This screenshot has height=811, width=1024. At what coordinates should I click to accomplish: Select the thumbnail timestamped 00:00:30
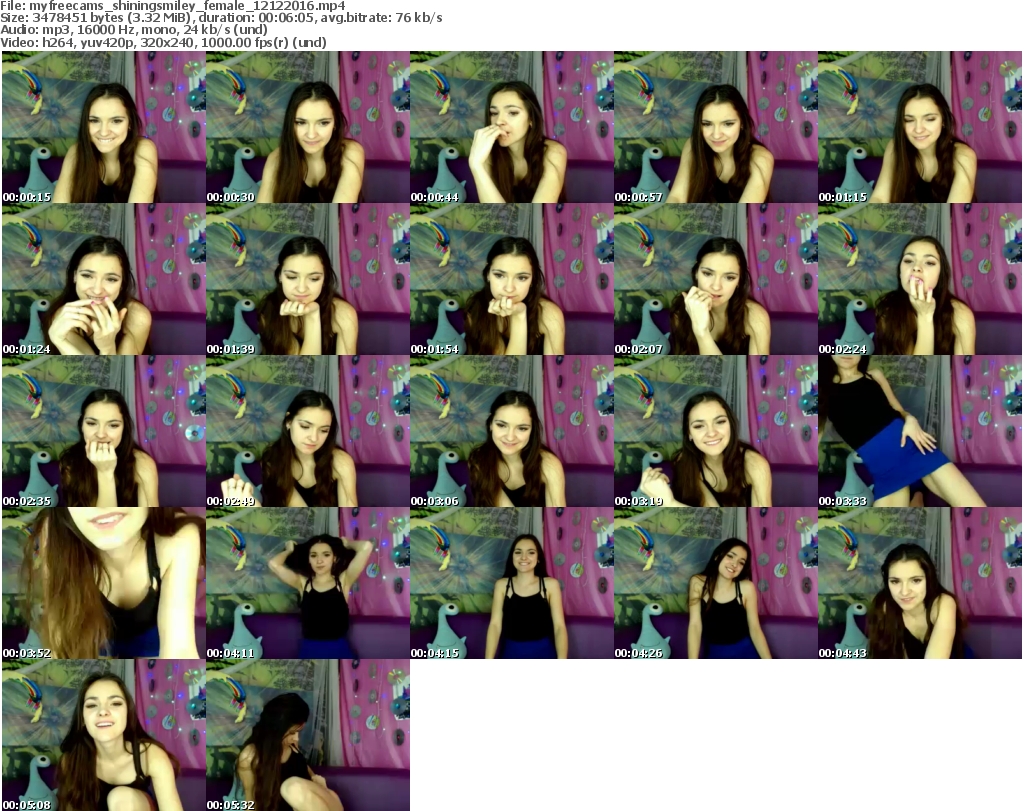308,127
